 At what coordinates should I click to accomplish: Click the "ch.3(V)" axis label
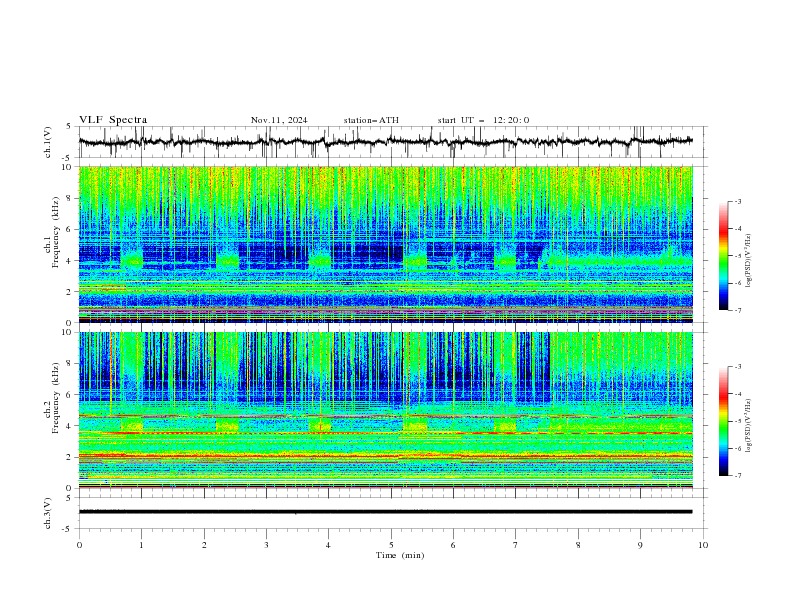coord(48,513)
